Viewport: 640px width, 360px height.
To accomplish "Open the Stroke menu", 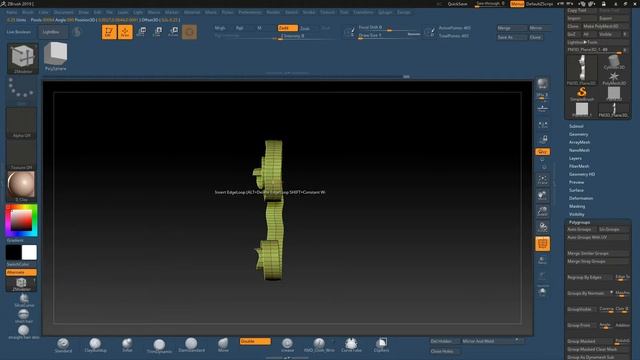I will (309, 12).
